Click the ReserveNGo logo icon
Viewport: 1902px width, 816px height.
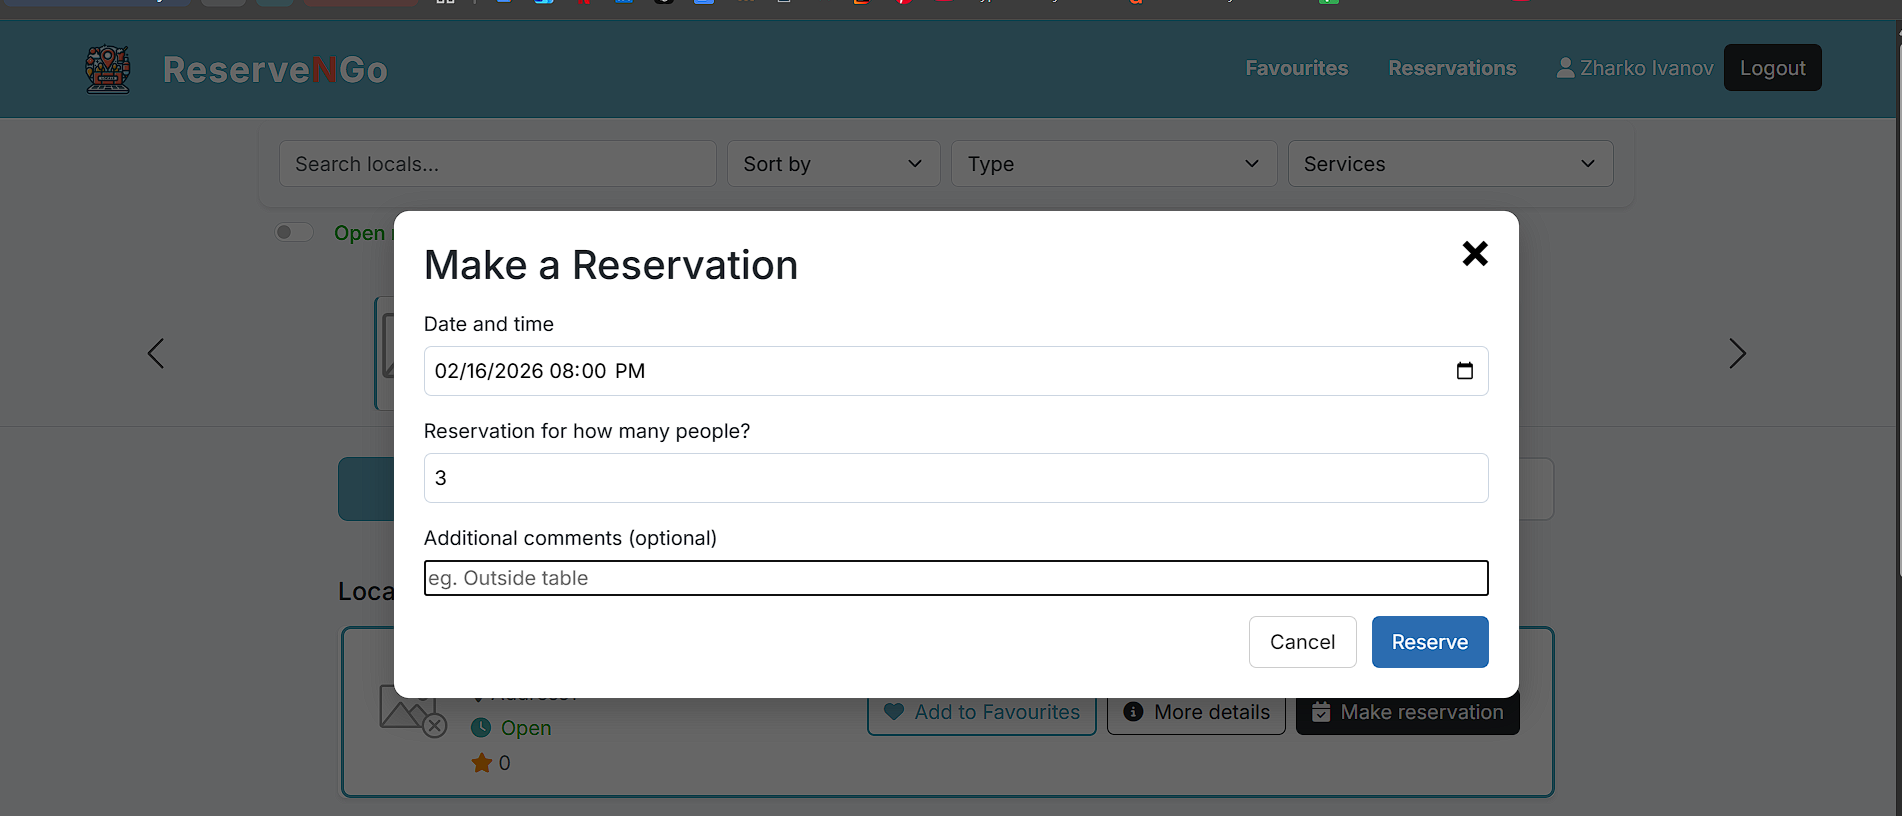pyautogui.click(x=108, y=69)
